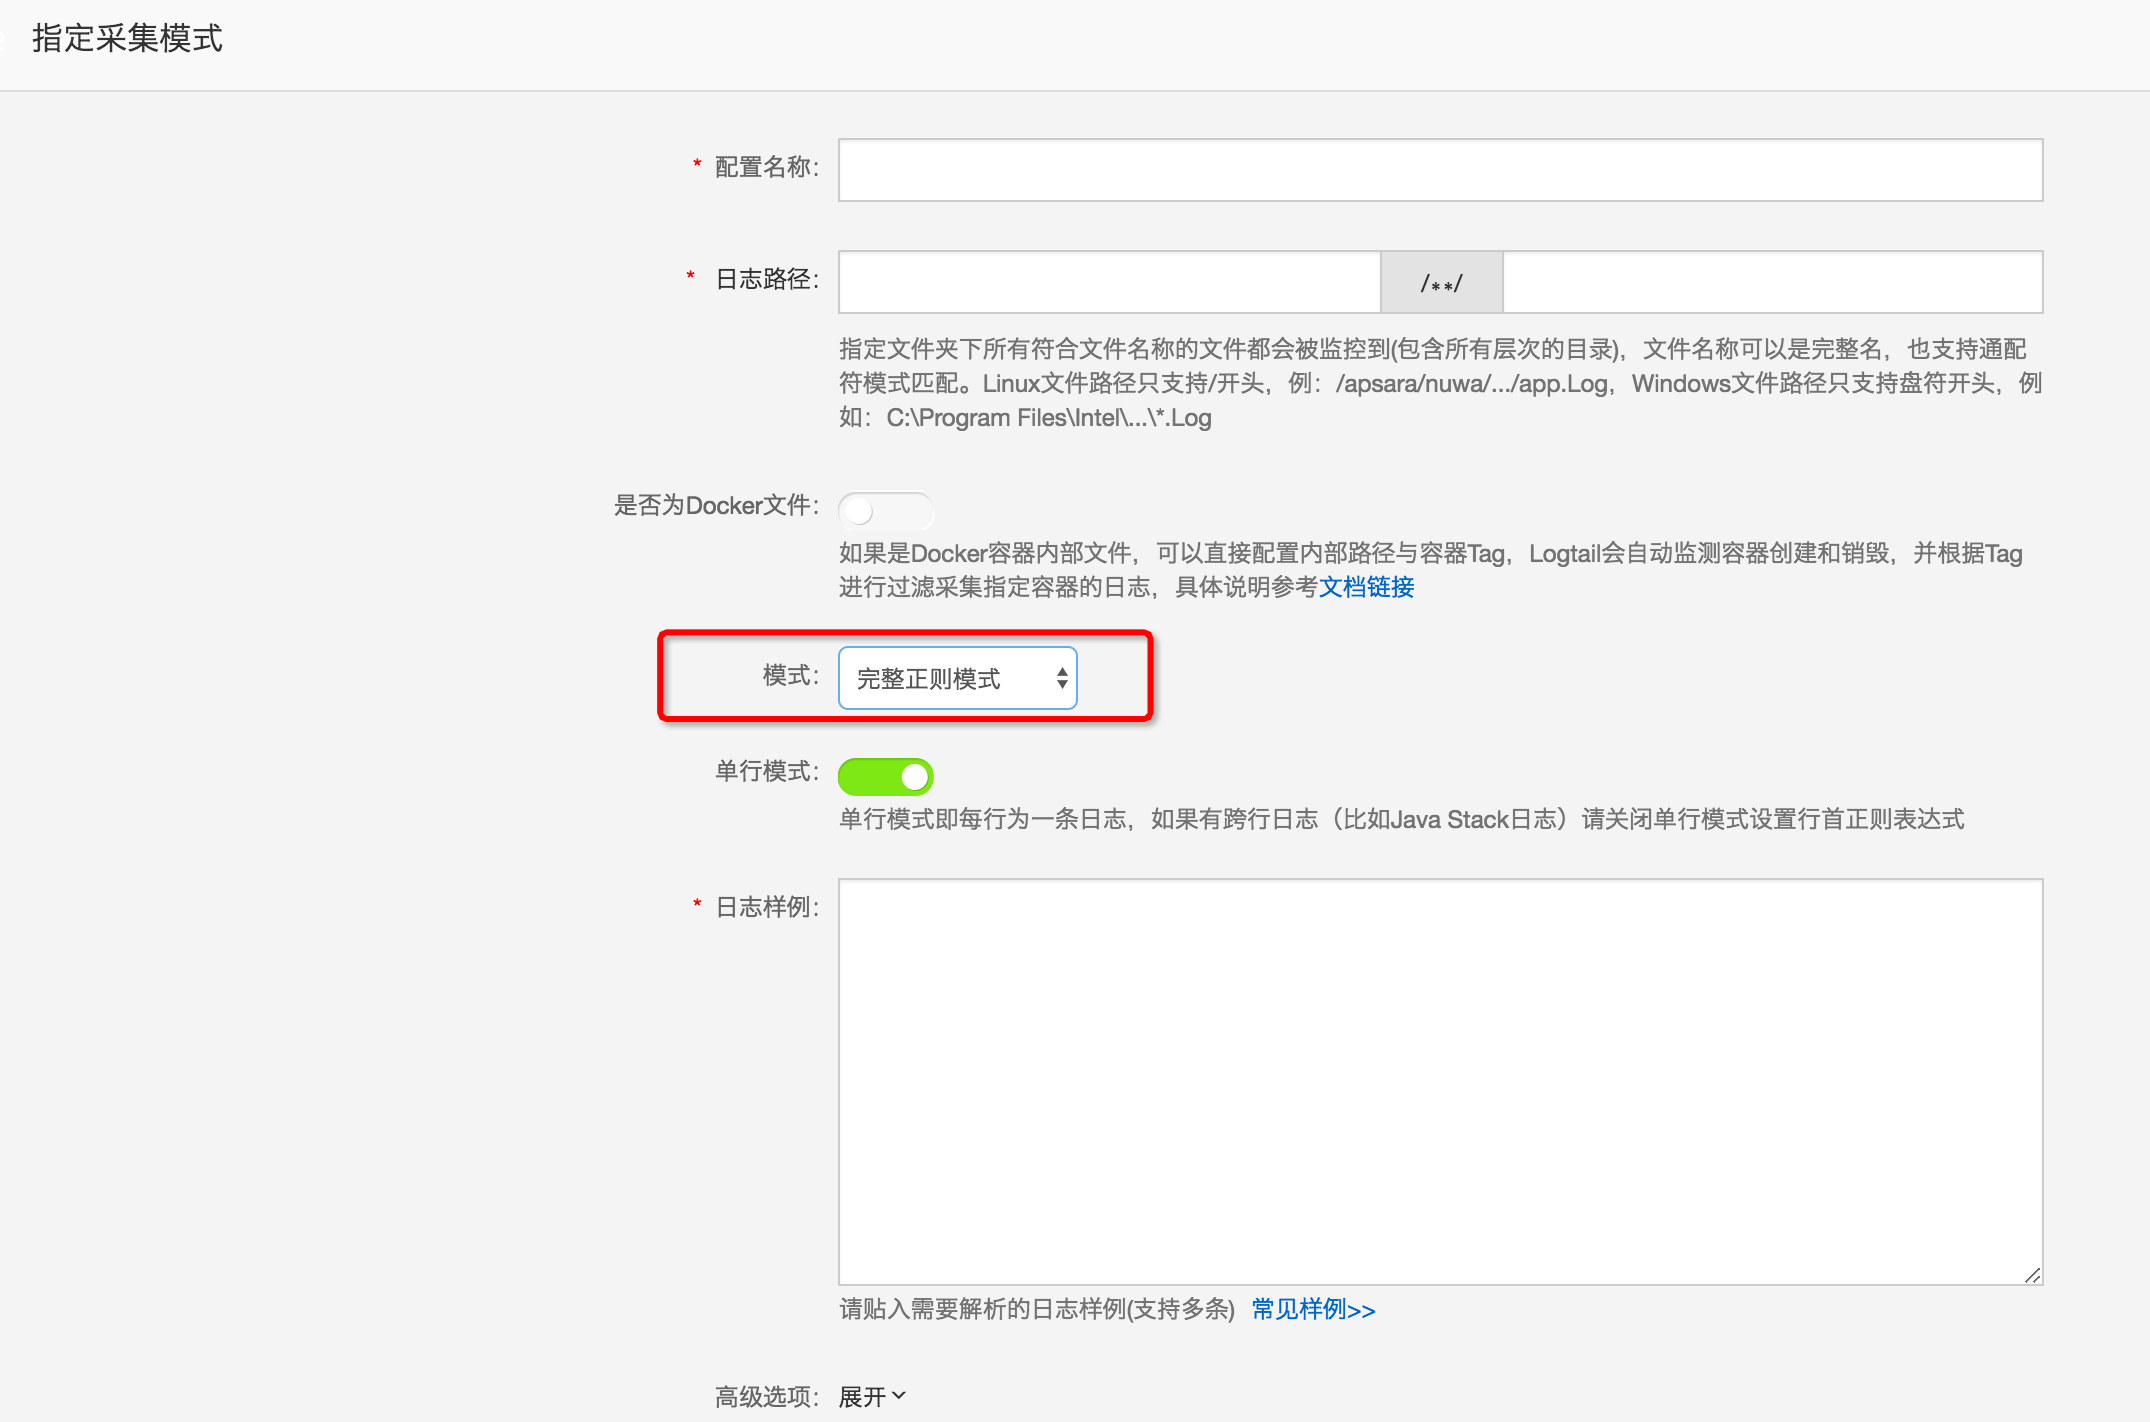Image resolution: width=2150 pixels, height=1422 pixels.
Task: Open the 模式 dropdown showing 完整正则模式
Action: [x=958, y=678]
